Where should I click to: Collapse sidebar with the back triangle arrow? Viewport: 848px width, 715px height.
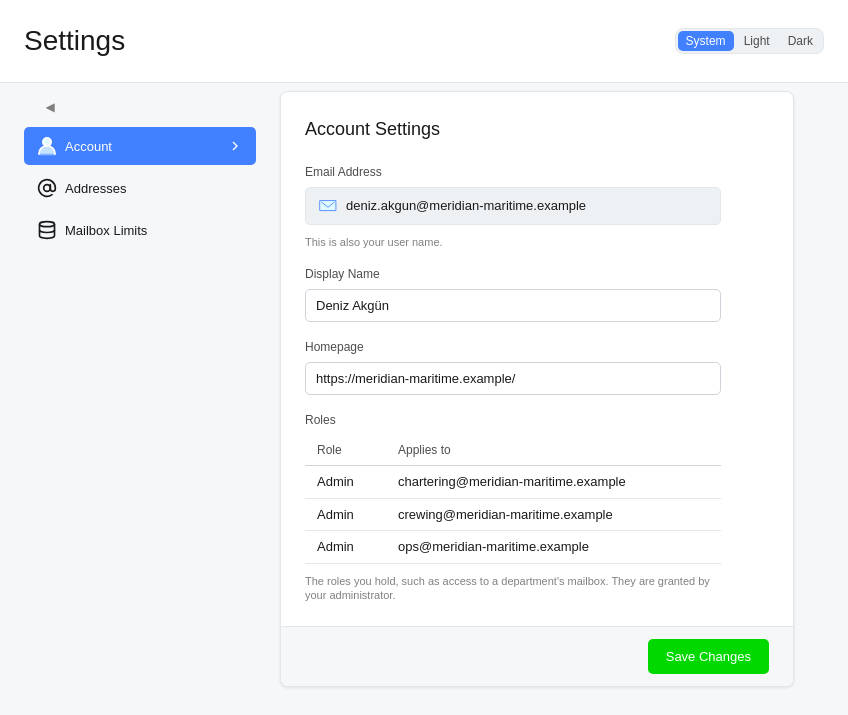point(50,108)
